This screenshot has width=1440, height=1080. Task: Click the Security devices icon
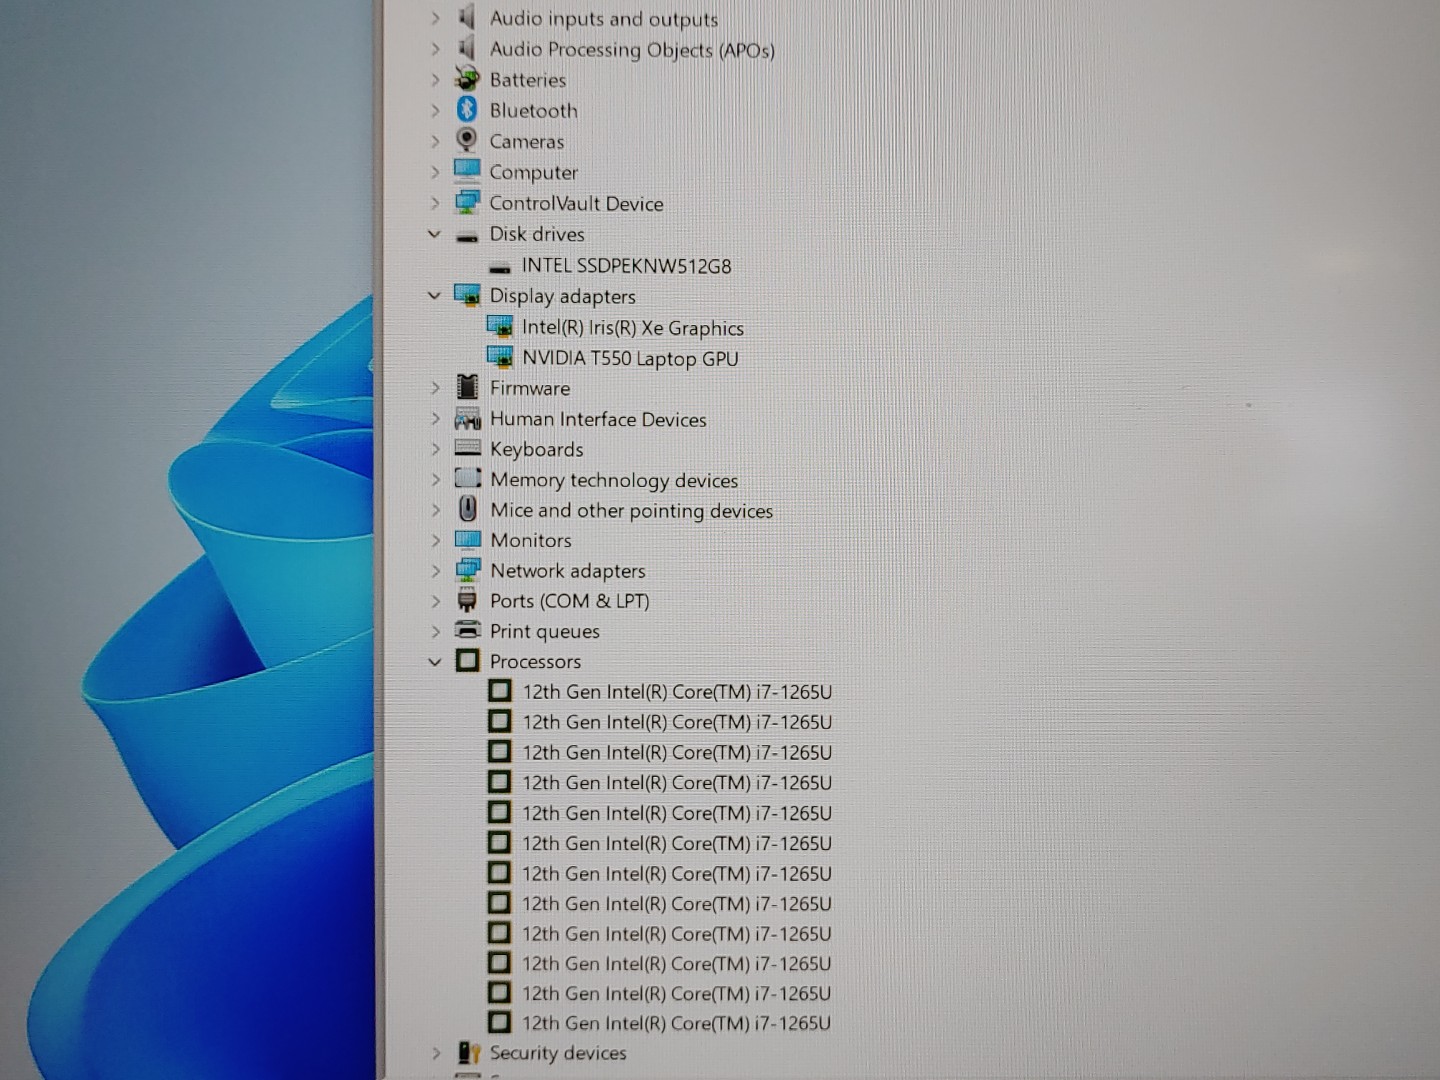[x=469, y=1052]
